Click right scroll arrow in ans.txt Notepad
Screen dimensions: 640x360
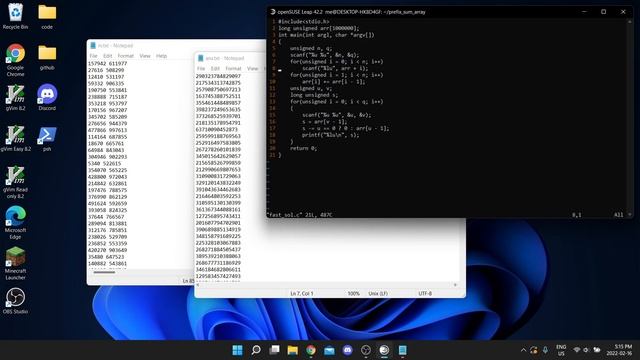click(x=456, y=285)
